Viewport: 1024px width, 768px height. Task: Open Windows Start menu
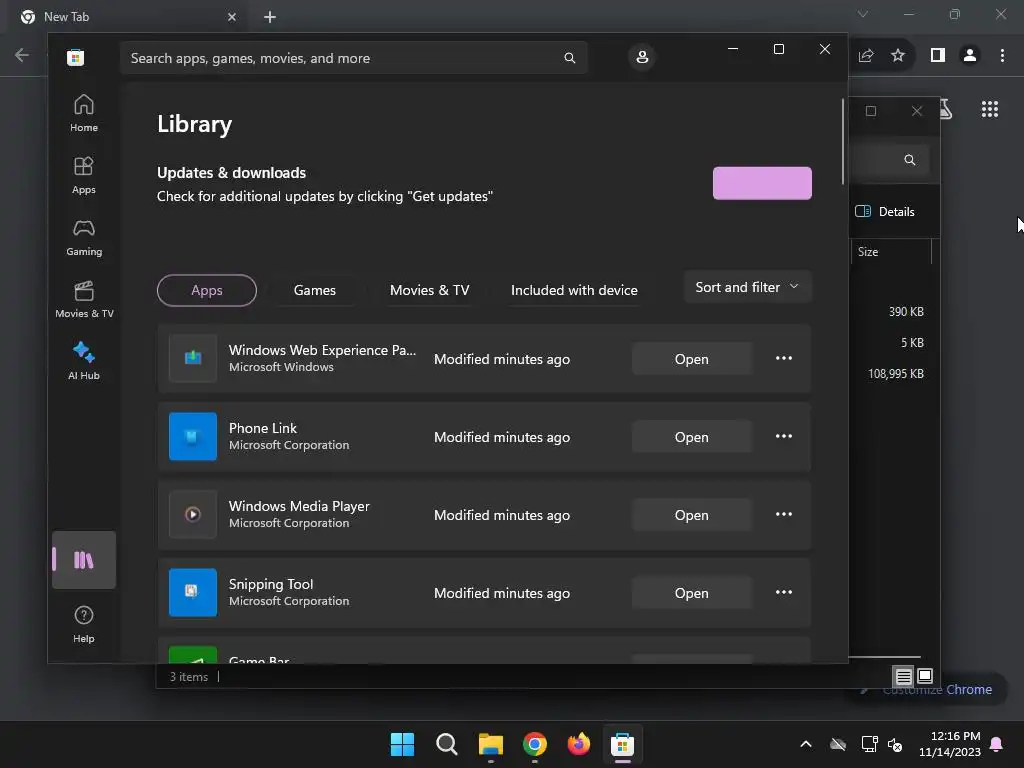(402, 744)
